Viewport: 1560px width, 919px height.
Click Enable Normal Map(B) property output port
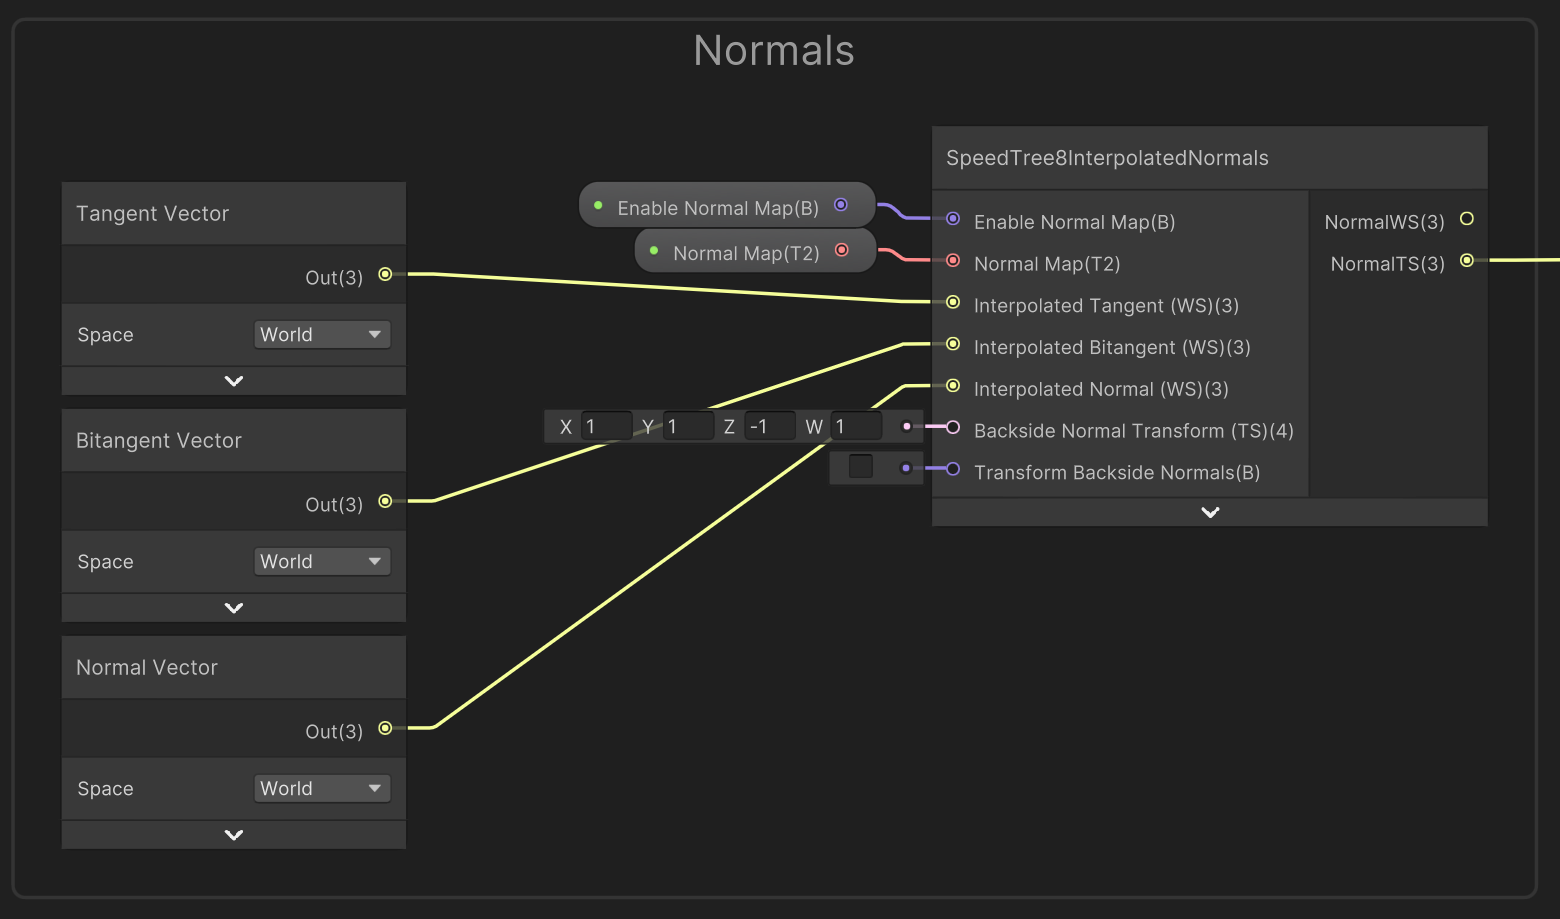[841, 205]
